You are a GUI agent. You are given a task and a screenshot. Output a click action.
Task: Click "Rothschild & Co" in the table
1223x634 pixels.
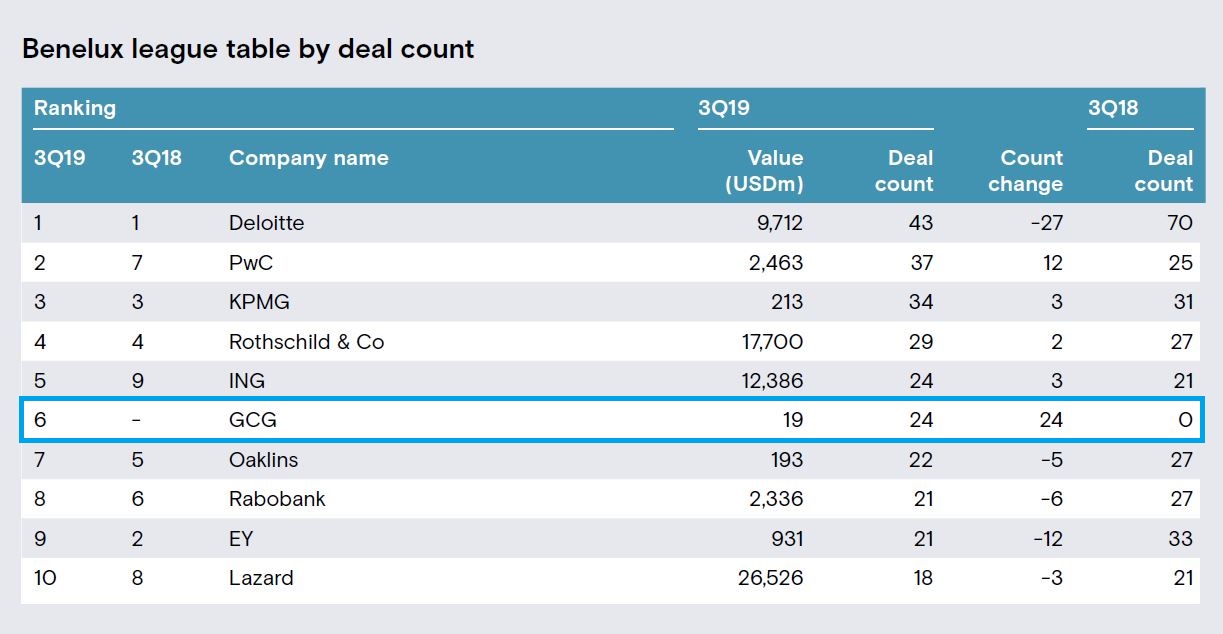coord(307,342)
